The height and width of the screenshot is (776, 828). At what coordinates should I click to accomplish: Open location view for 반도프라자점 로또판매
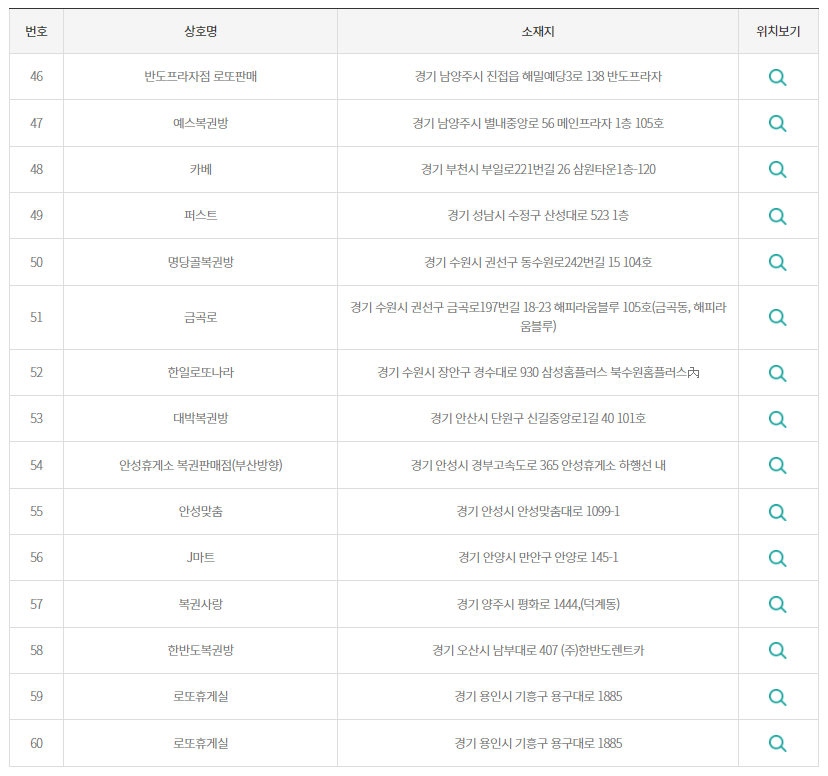pyautogui.click(x=777, y=77)
